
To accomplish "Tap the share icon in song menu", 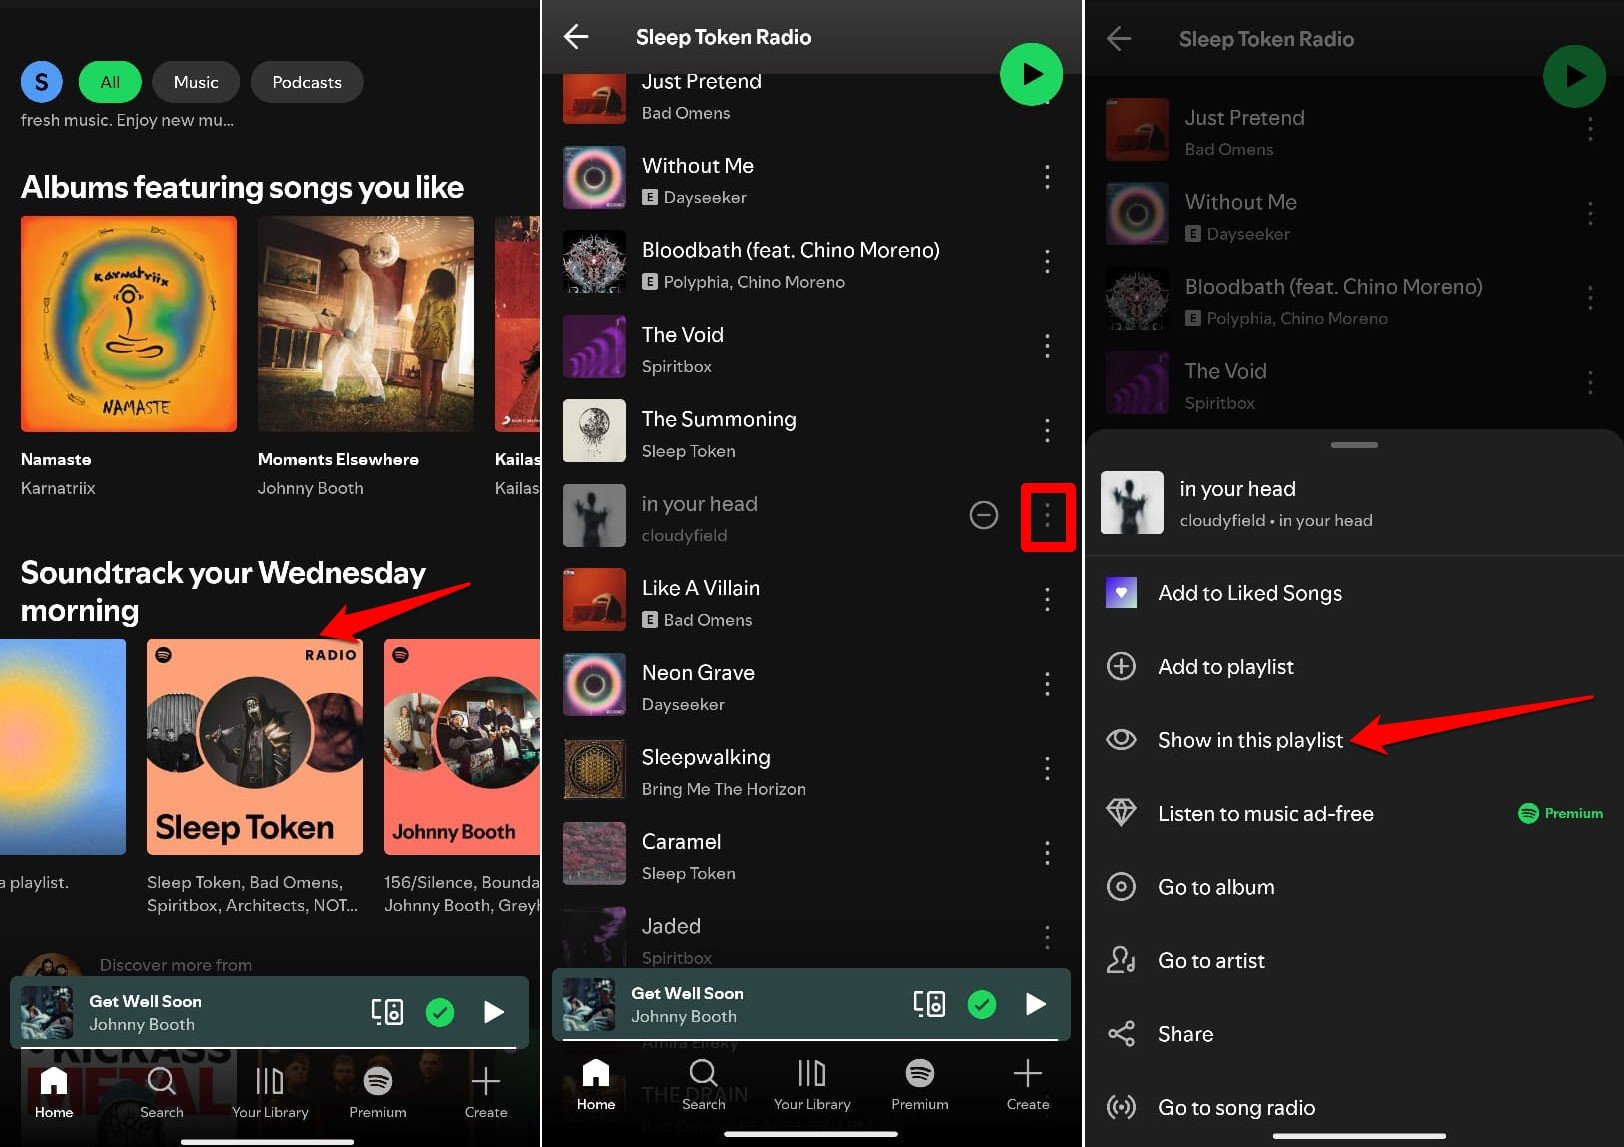I will point(1121,1034).
